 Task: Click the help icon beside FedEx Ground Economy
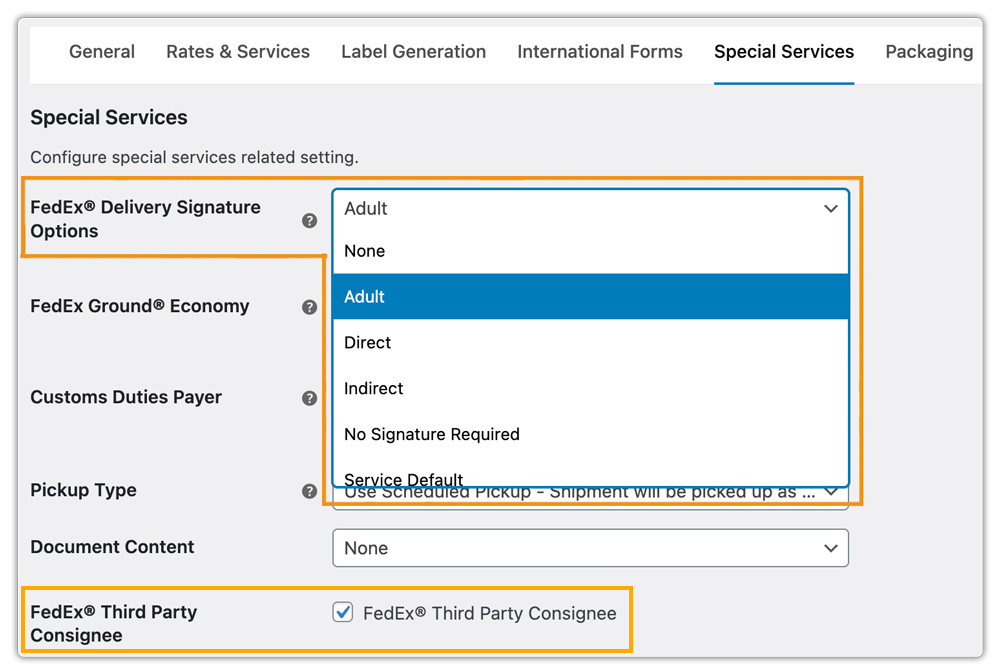pos(309,307)
